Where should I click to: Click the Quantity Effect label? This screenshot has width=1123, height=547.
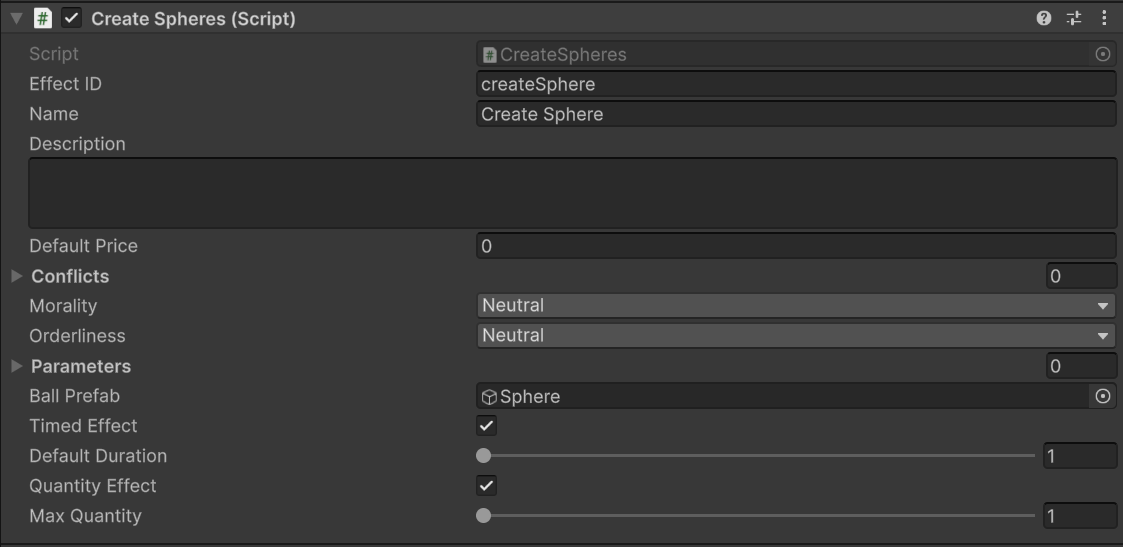point(92,486)
